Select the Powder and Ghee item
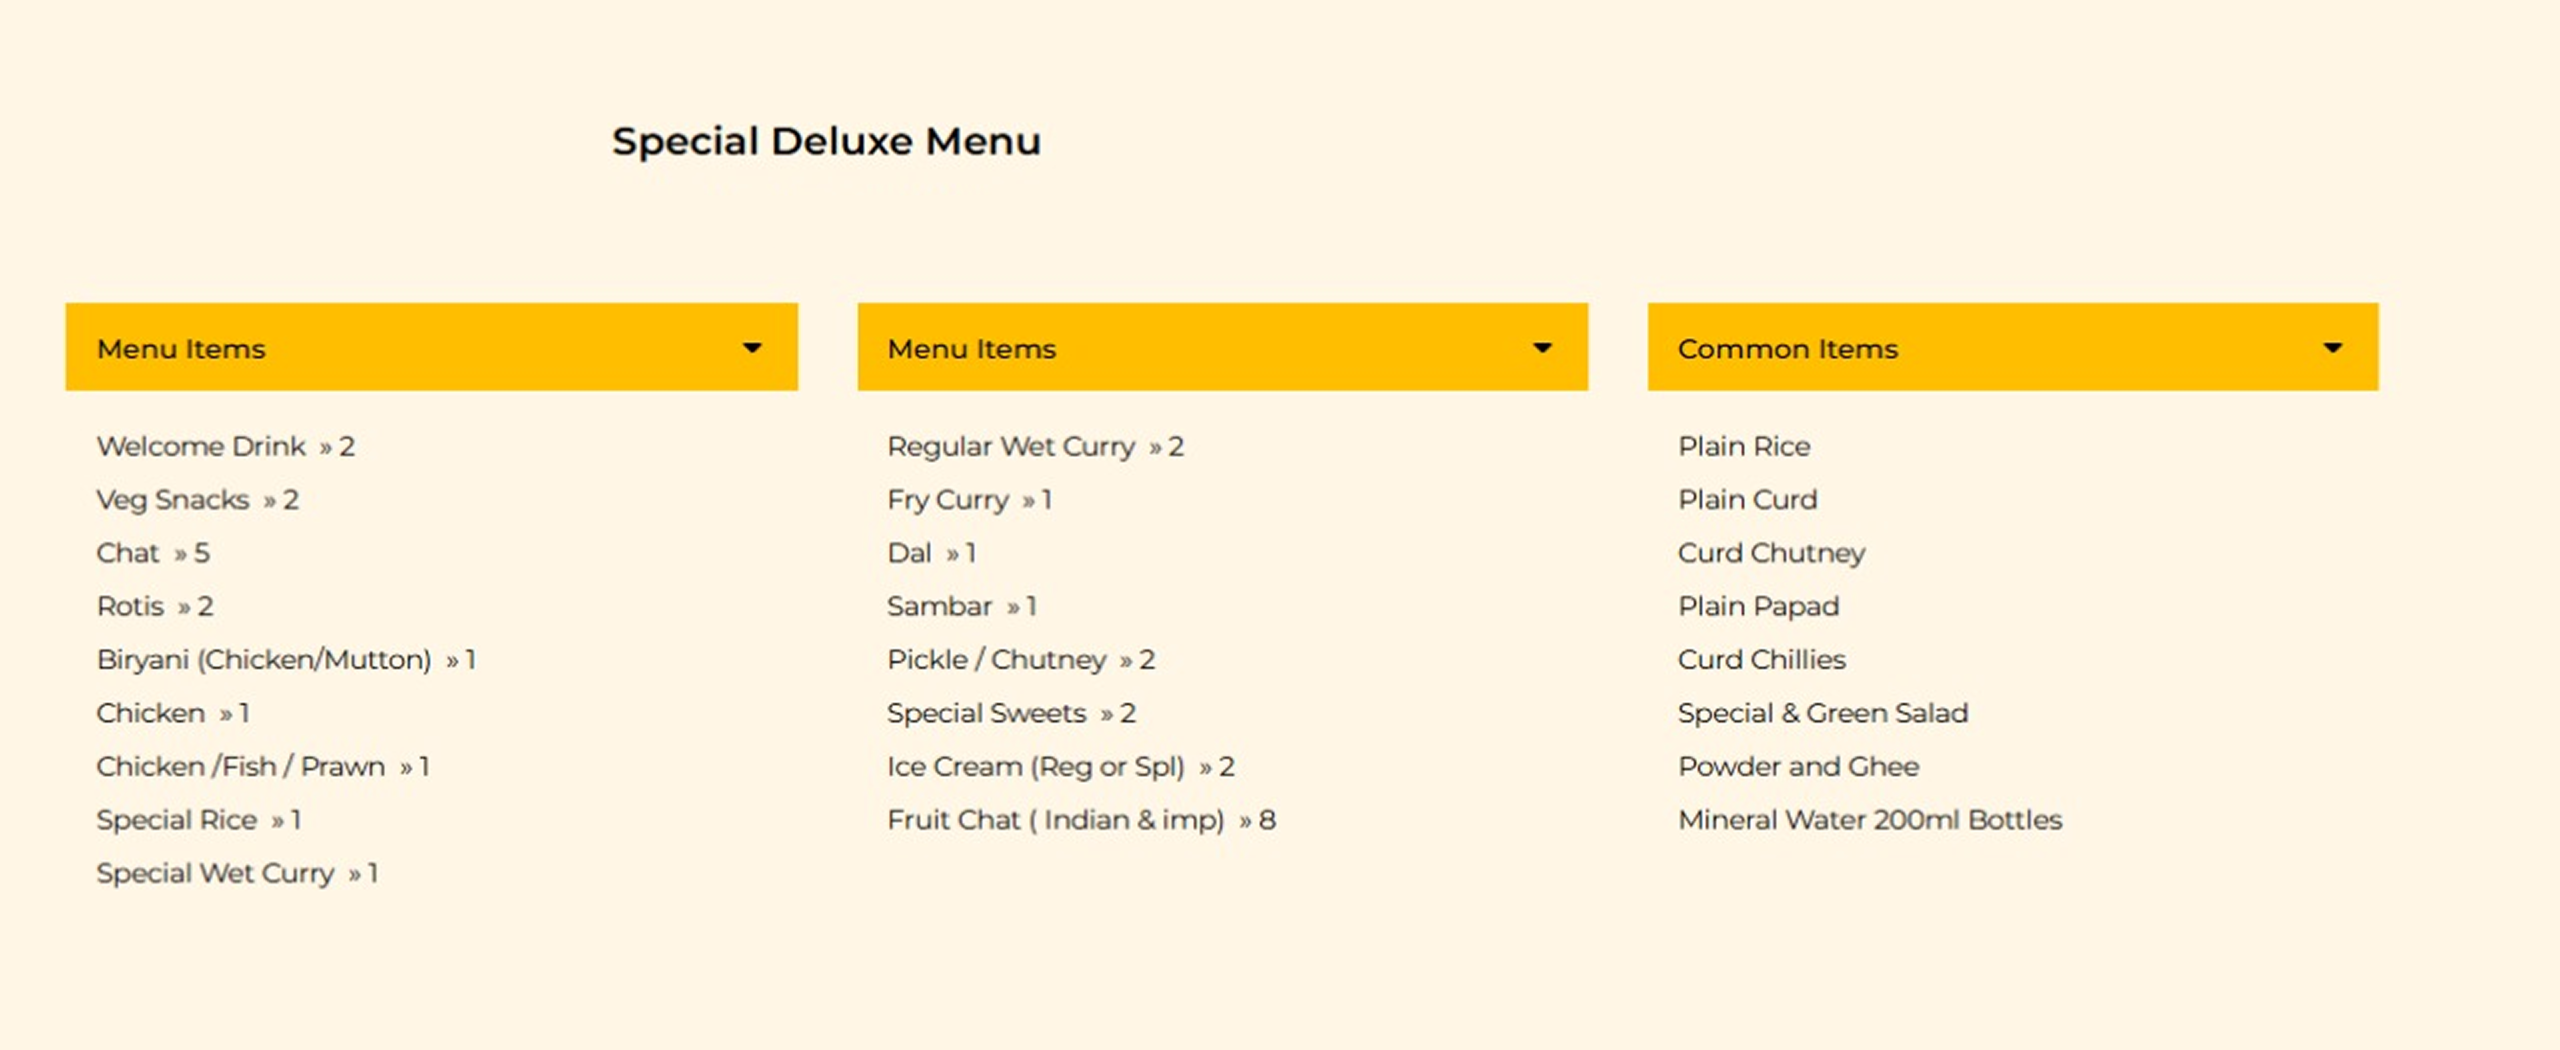The height and width of the screenshot is (1050, 2560). coord(1798,767)
